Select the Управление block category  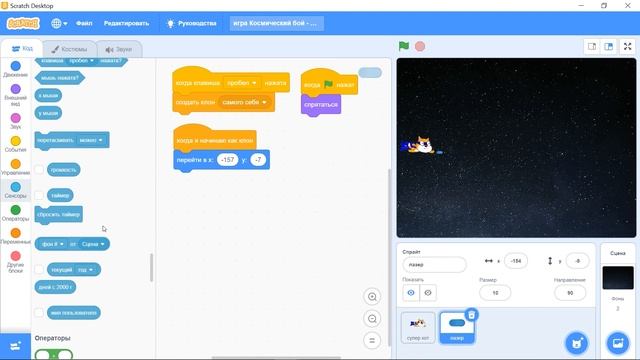(16, 167)
